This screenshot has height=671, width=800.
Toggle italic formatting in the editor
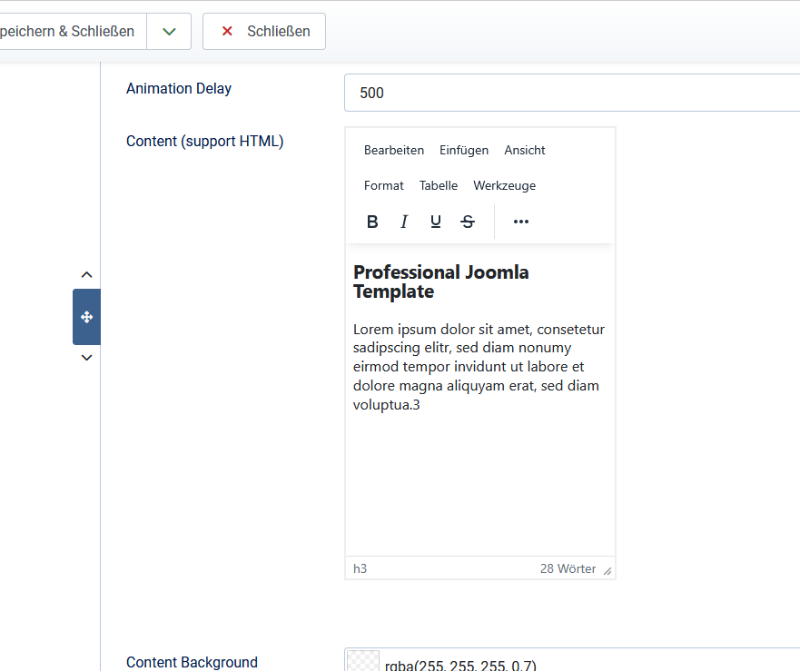point(404,222)
